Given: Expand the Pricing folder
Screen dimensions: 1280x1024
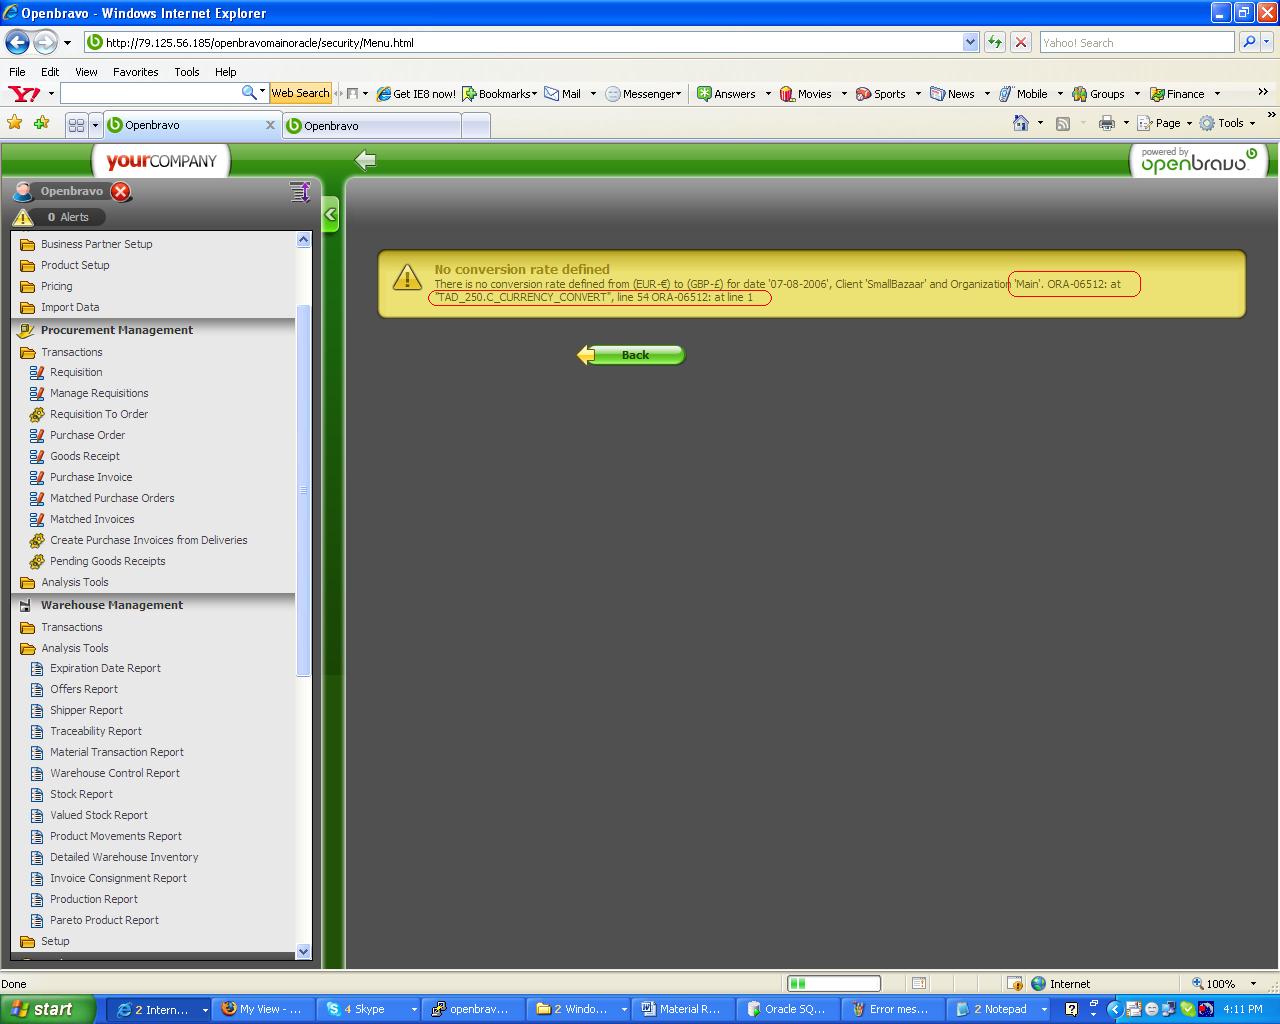Looking at the screenshot, I should [28, 286].
